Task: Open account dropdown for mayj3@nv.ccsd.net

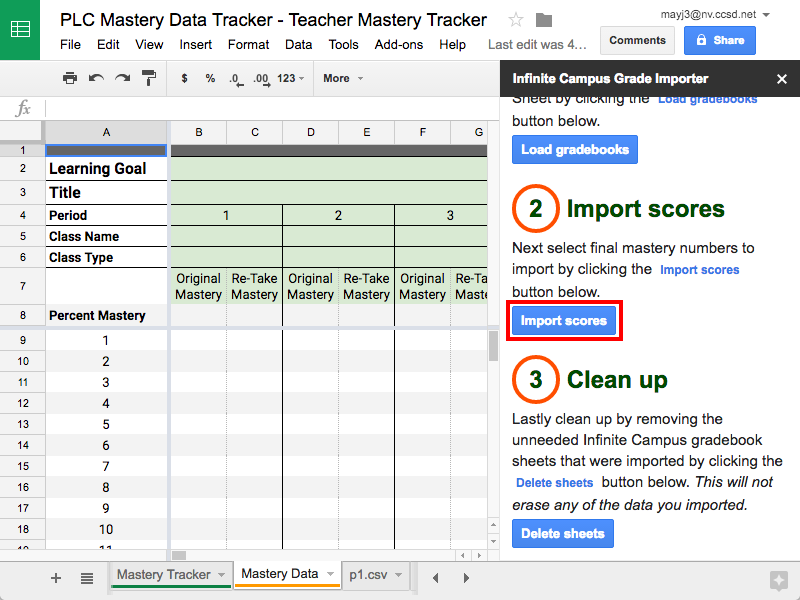Action: point(766,15)
